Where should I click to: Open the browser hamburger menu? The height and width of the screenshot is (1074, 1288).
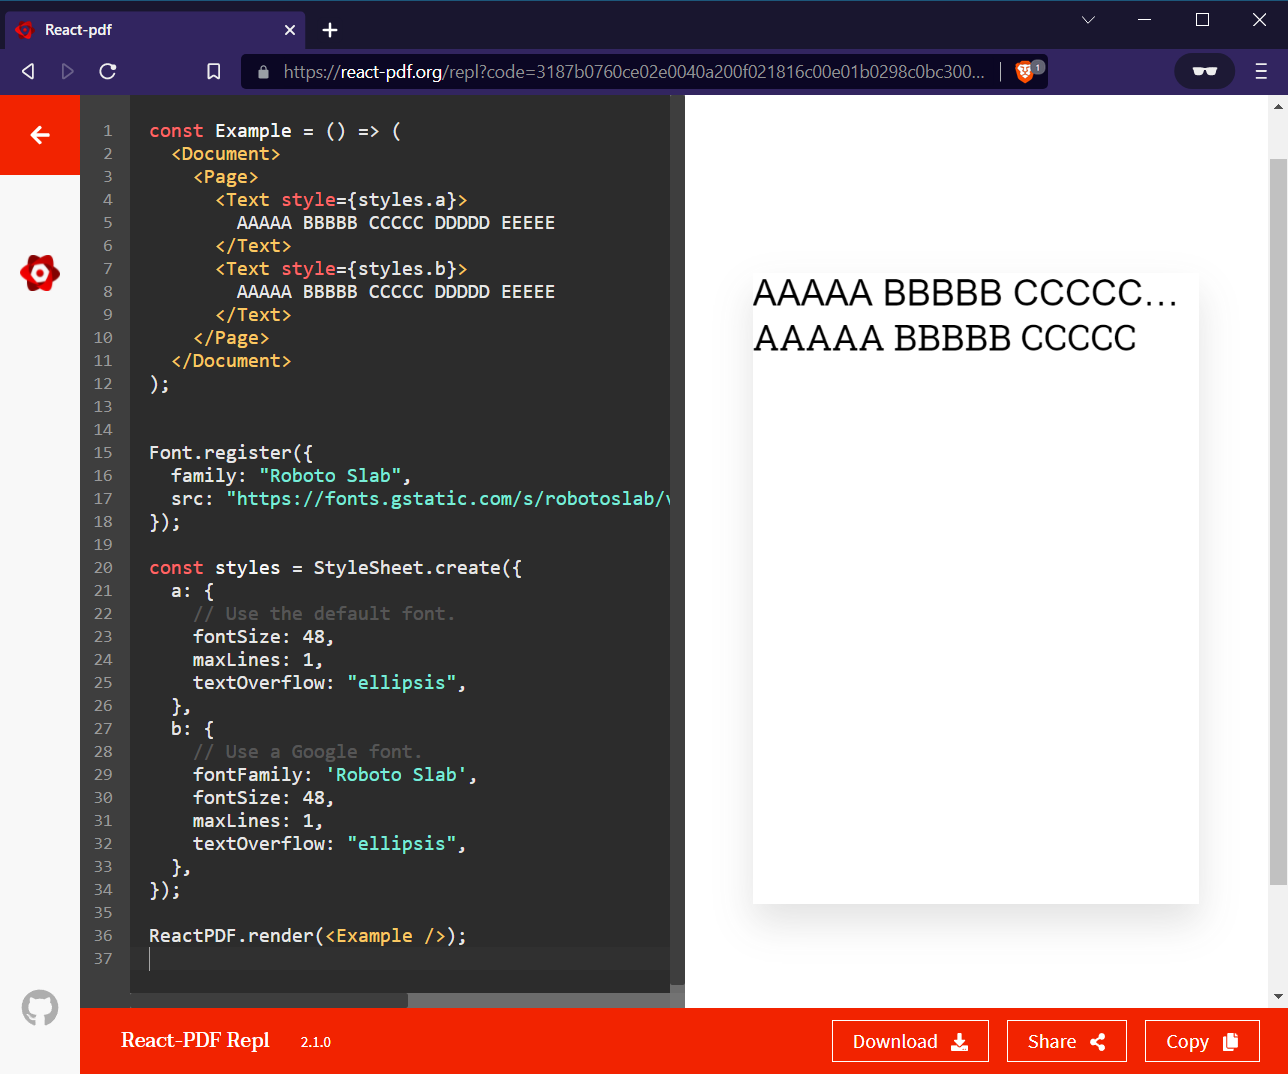[x=1262, y=71]
